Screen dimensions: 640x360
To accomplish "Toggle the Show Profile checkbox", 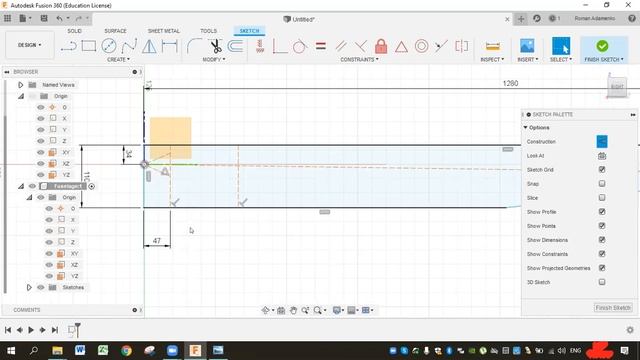I will (x=602, y=211).
